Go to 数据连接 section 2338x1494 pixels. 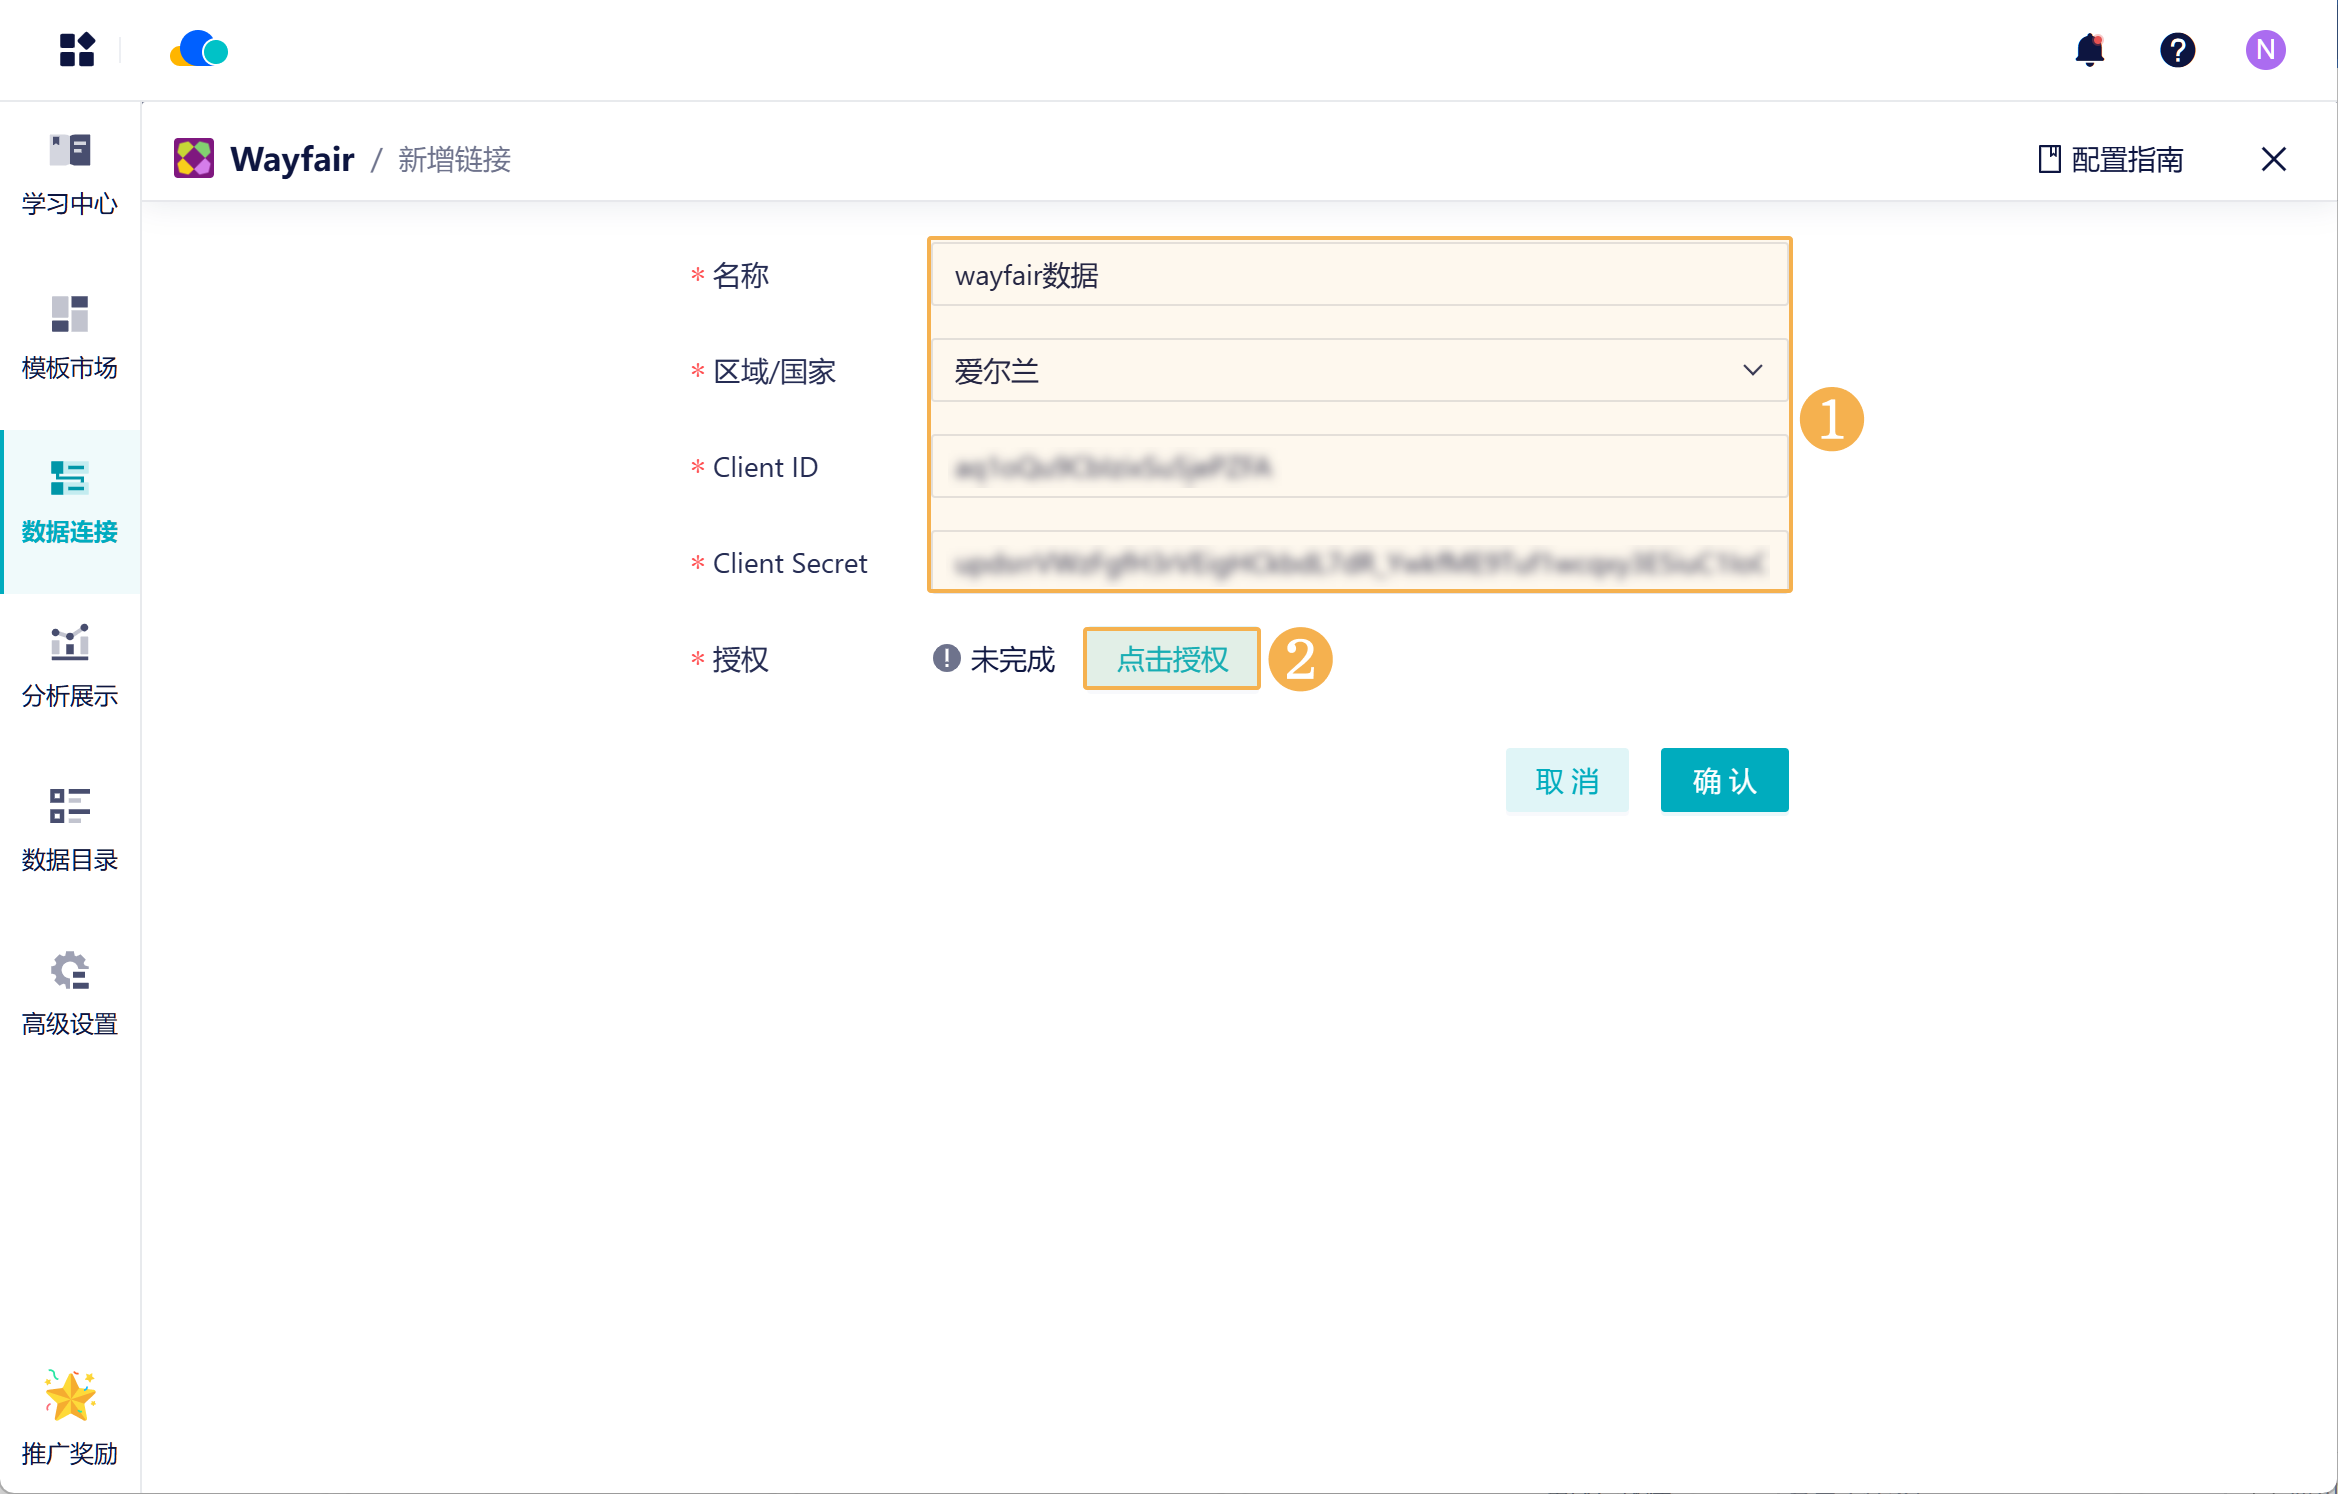click(70, 503)
